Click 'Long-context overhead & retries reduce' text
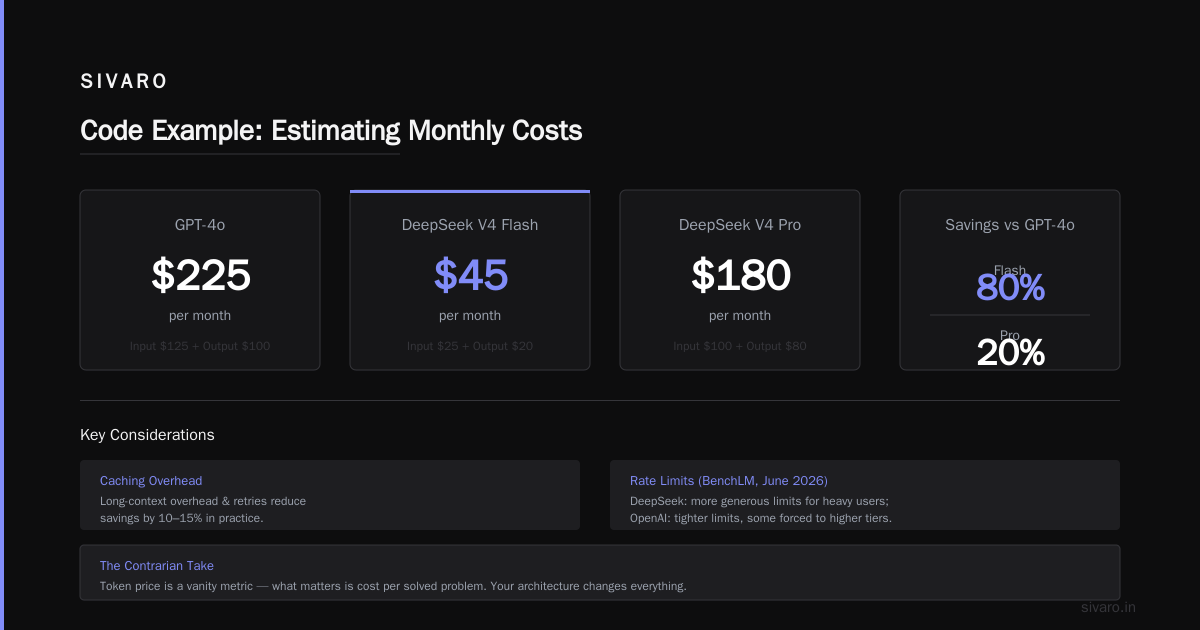This screenshot has height=630, width=1200. (x=203, y=501)
